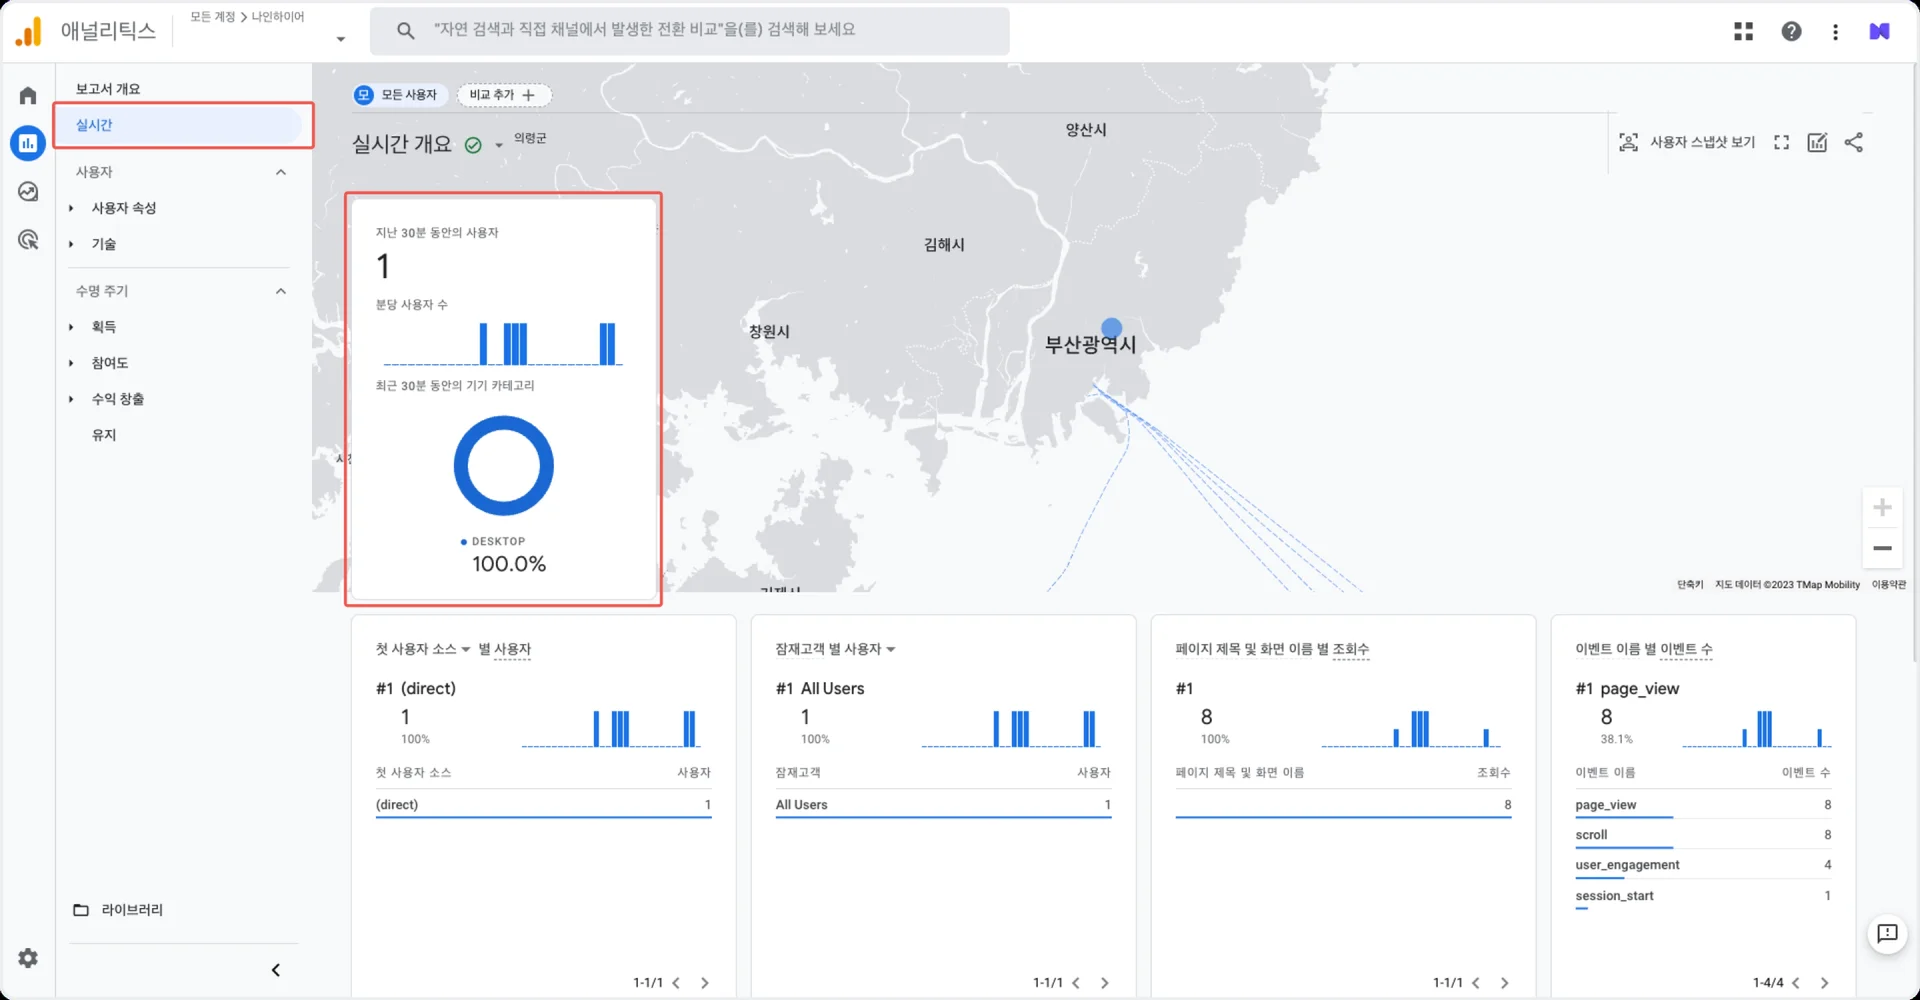Image resolution: width=1920 pixels, height=1000 pixels.
Task: Open the Advertising icon in sidebar
Action: tap(28, 240)
